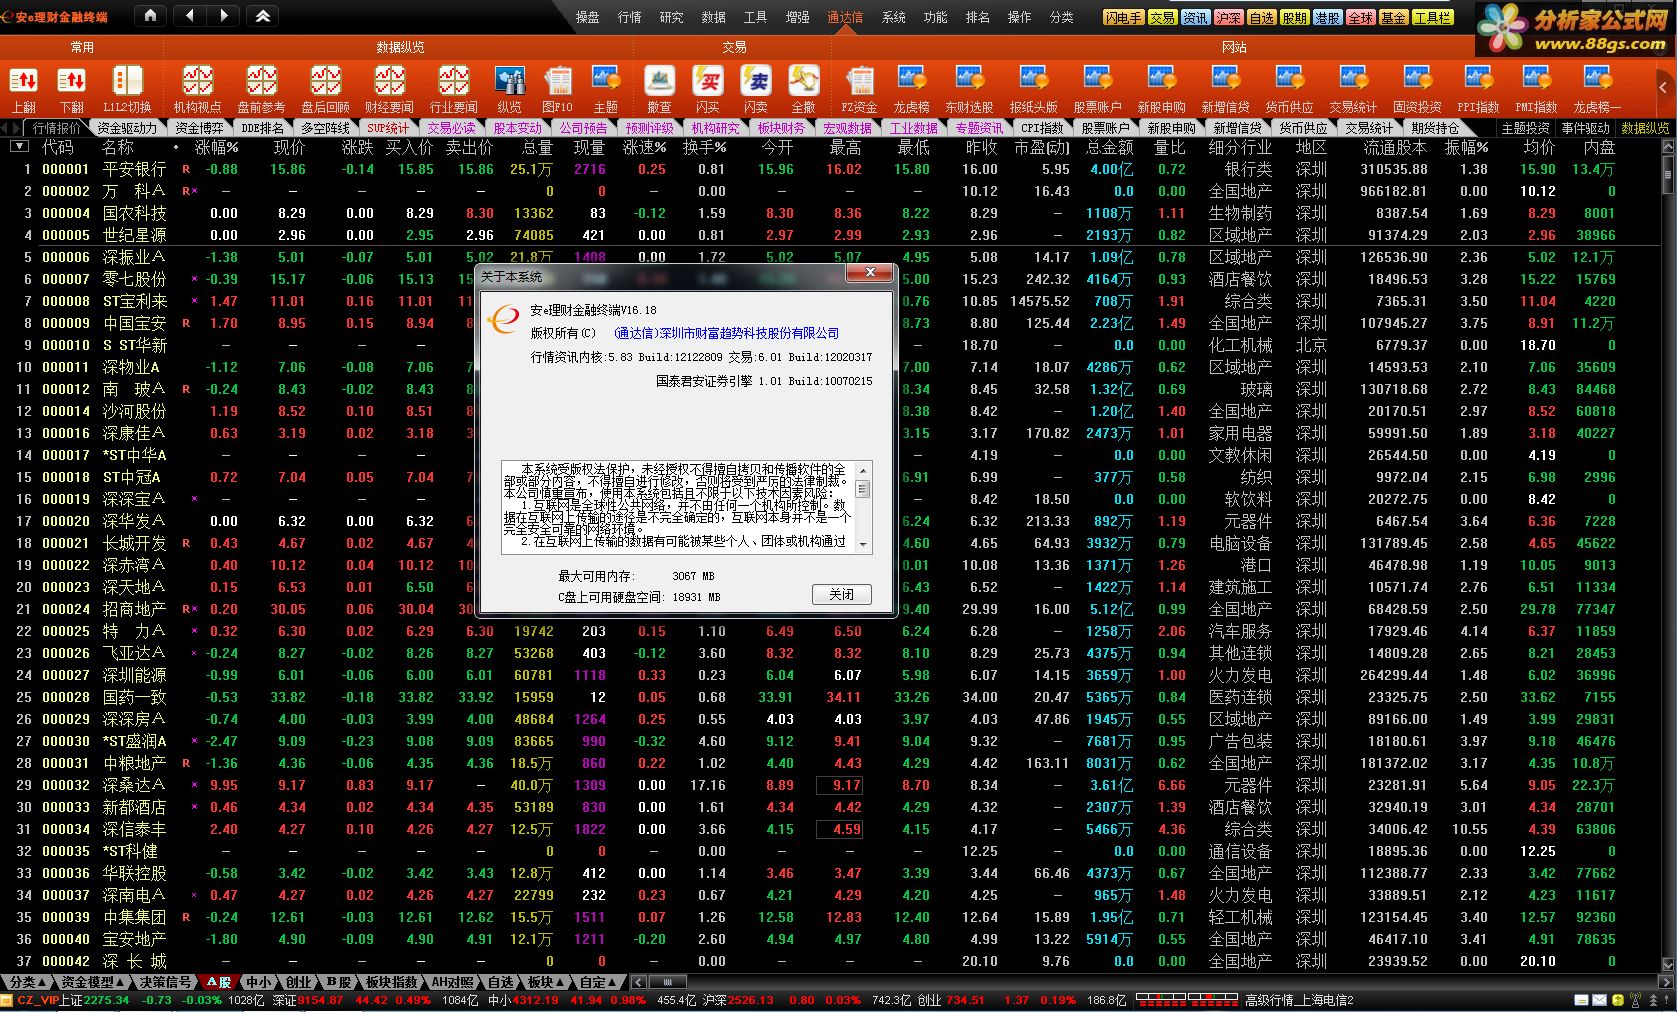This screenshot has width=1677, height=1012.
Task: Expand the 板块 bottom tab menu
Action: 546,982
